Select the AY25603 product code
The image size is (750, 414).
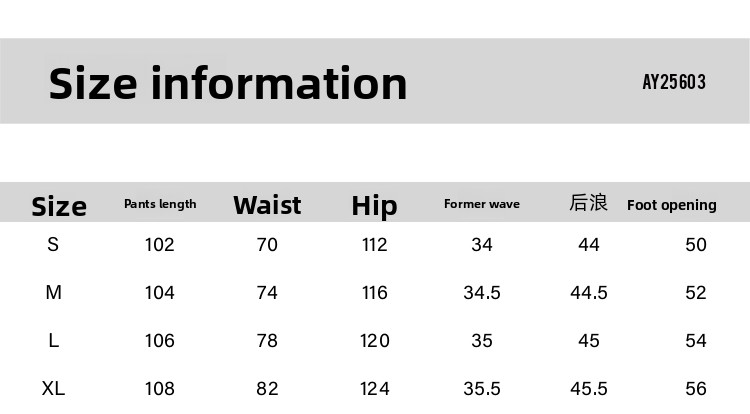[674, 82]
